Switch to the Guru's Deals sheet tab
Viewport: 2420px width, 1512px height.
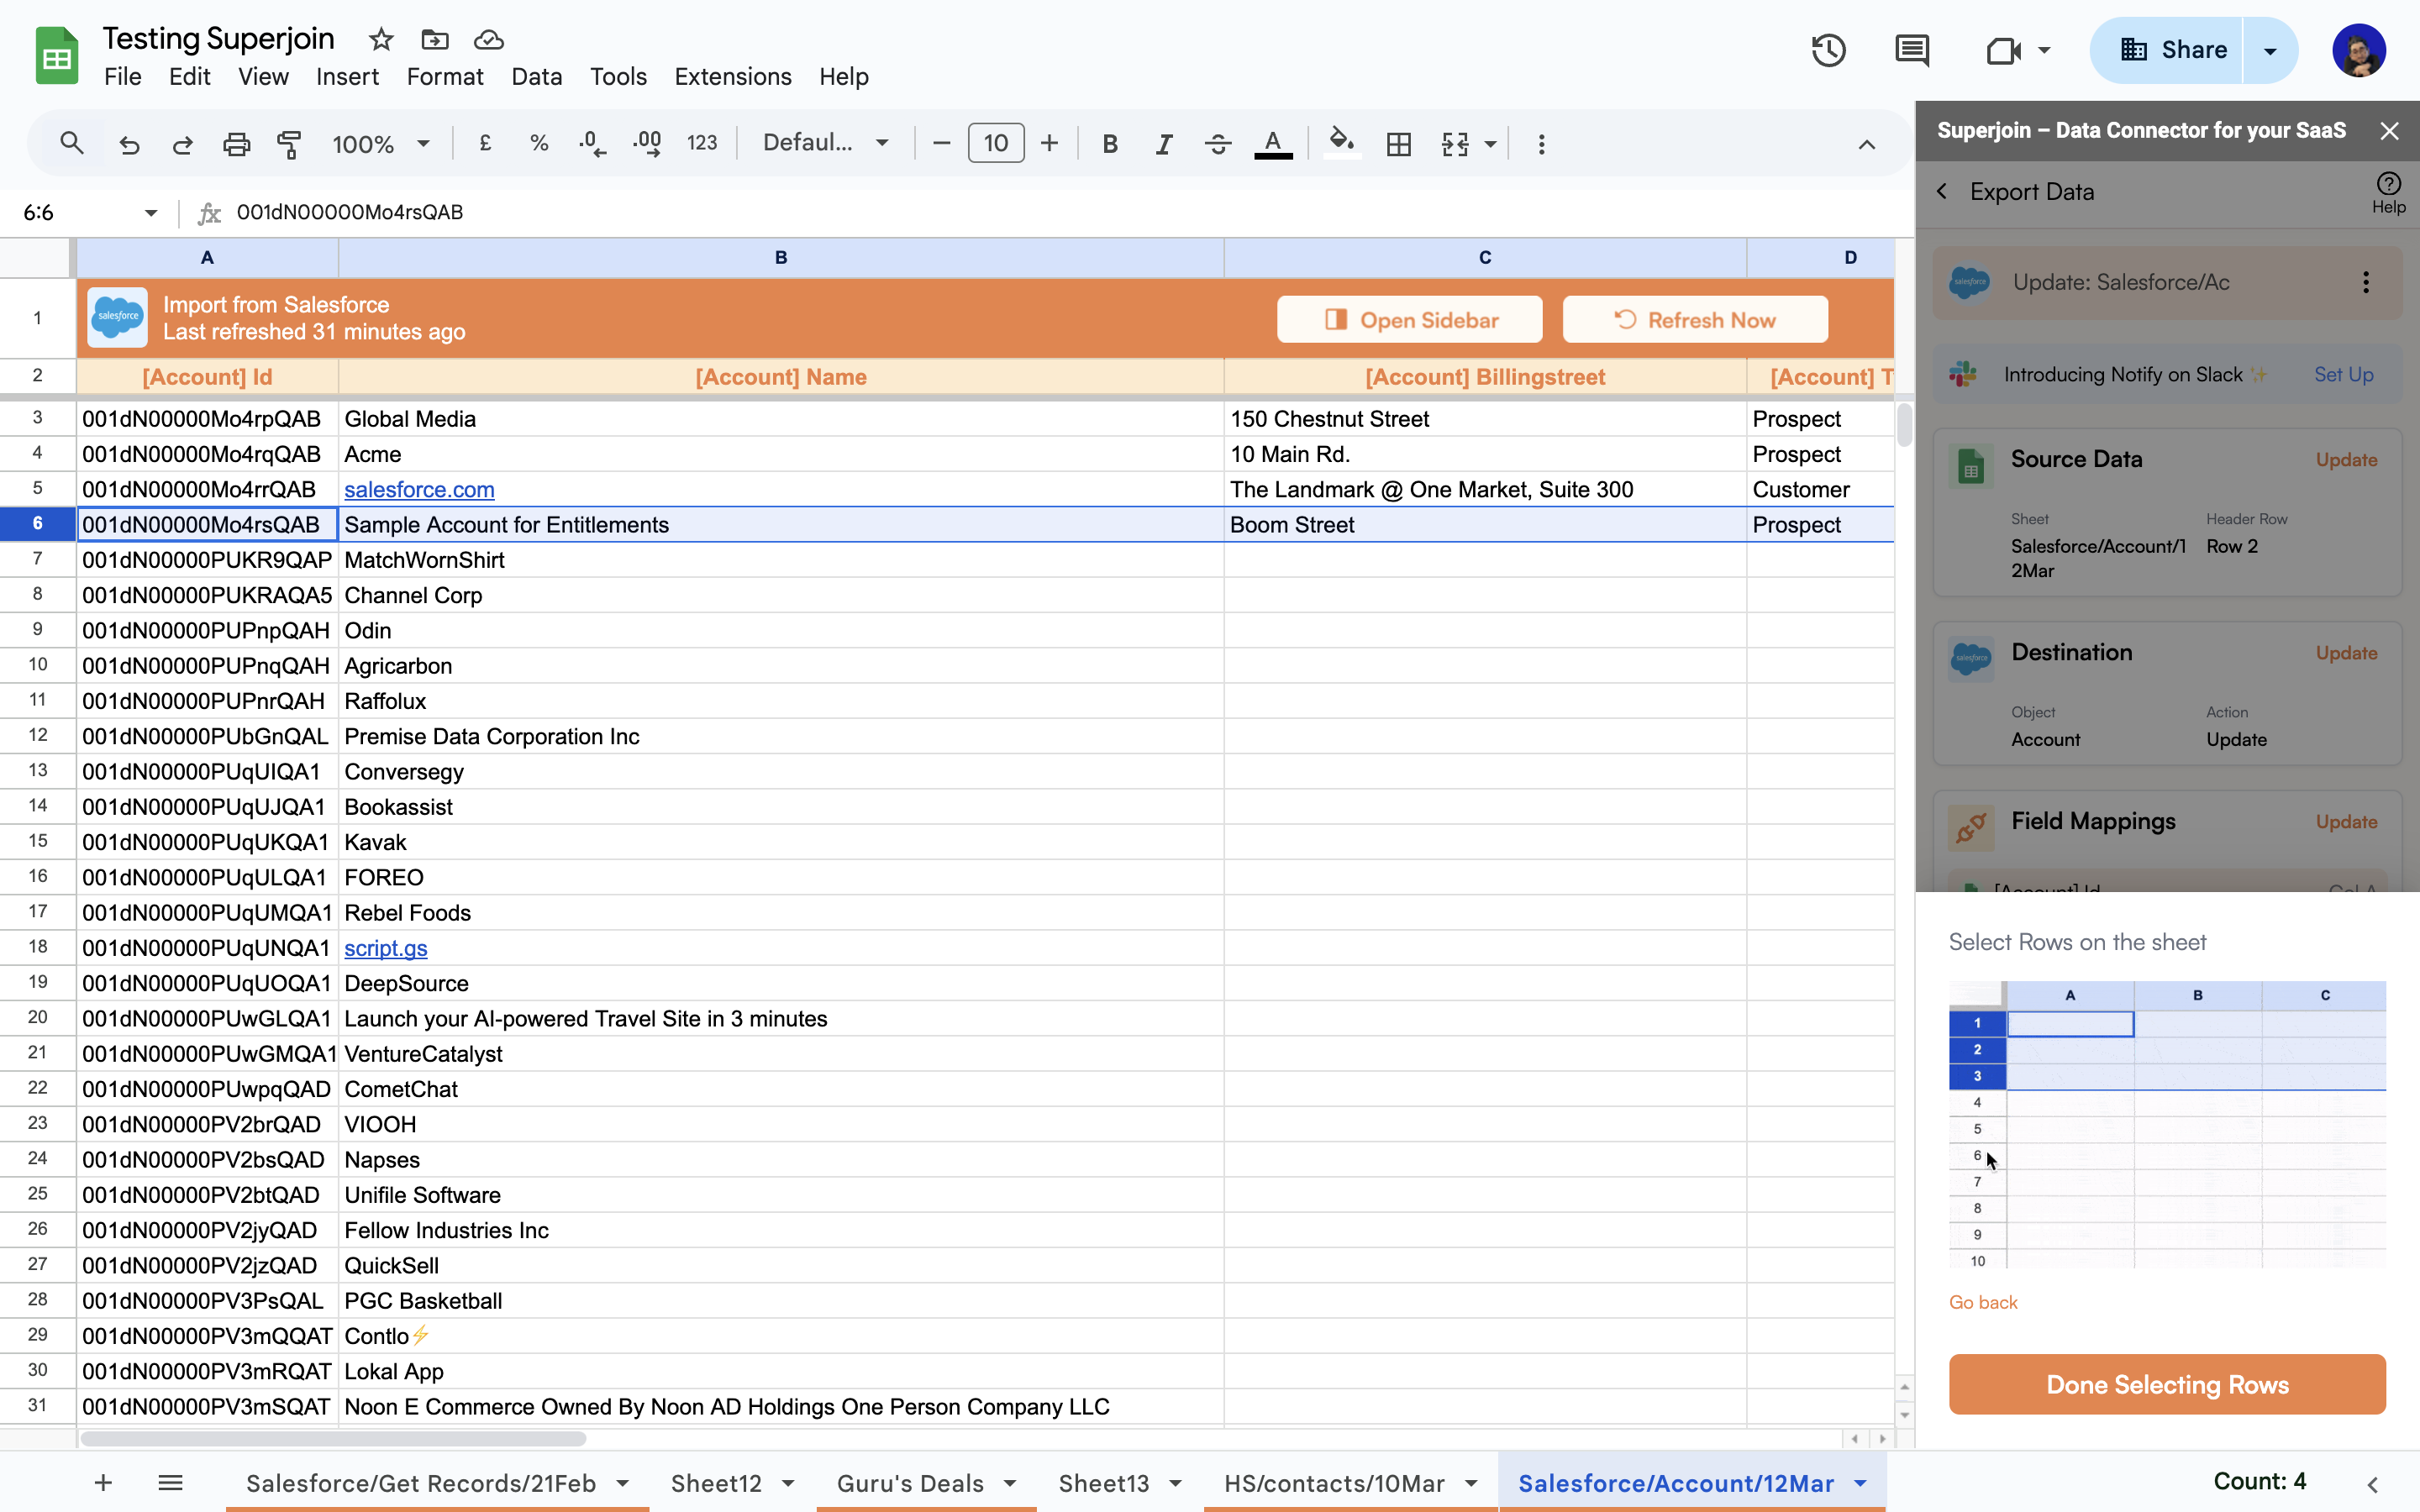coord(910,1483)
